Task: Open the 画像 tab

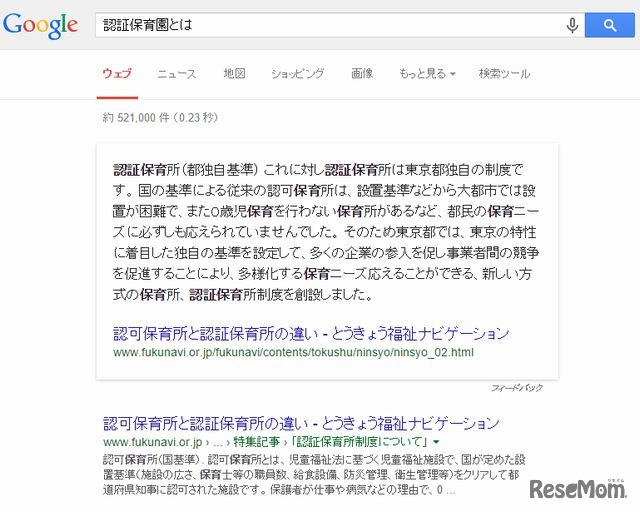Action: (x=362, y=73)
